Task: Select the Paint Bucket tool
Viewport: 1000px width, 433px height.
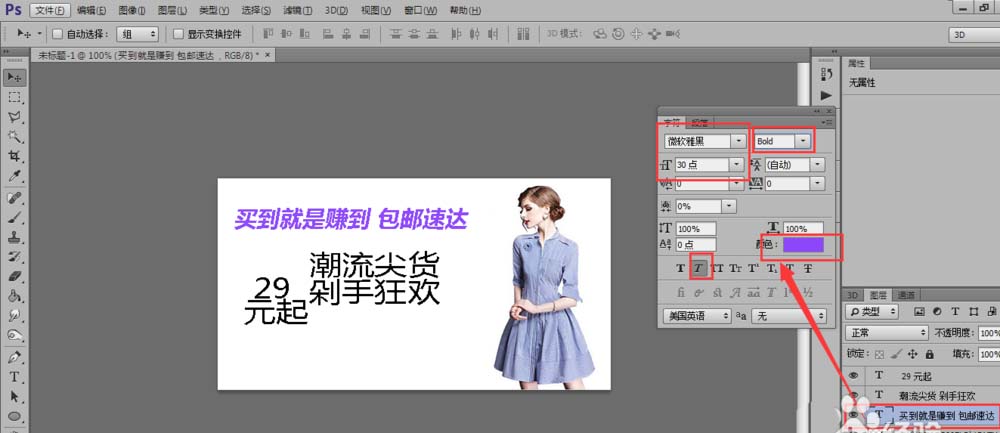Action: pos(14,297)
